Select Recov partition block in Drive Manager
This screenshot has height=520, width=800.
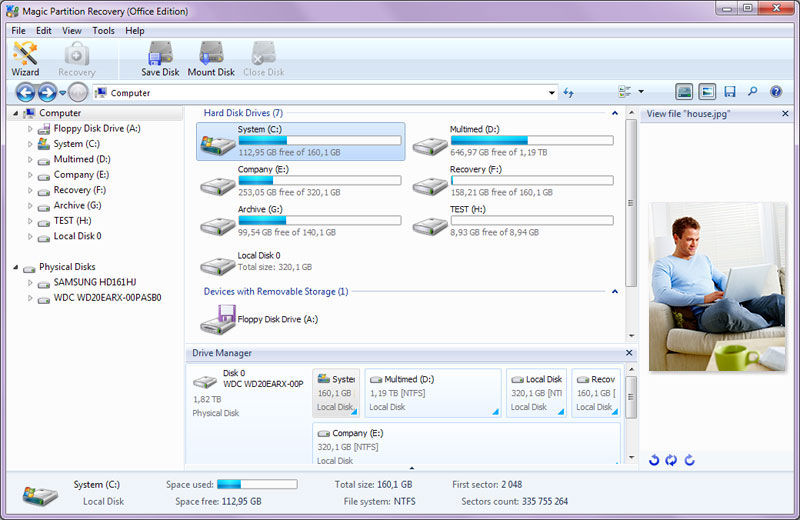coord(596,393)
